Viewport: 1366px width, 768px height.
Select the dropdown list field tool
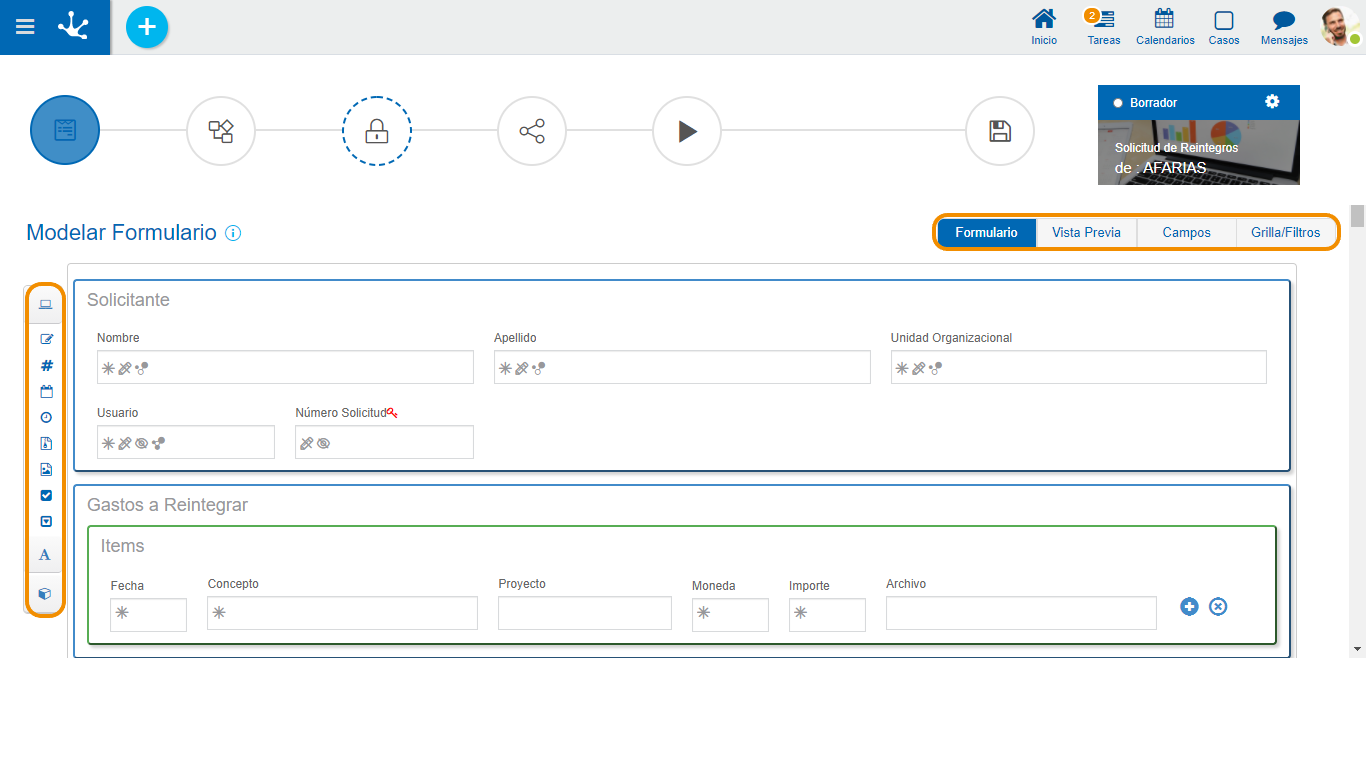click(46, 521)
